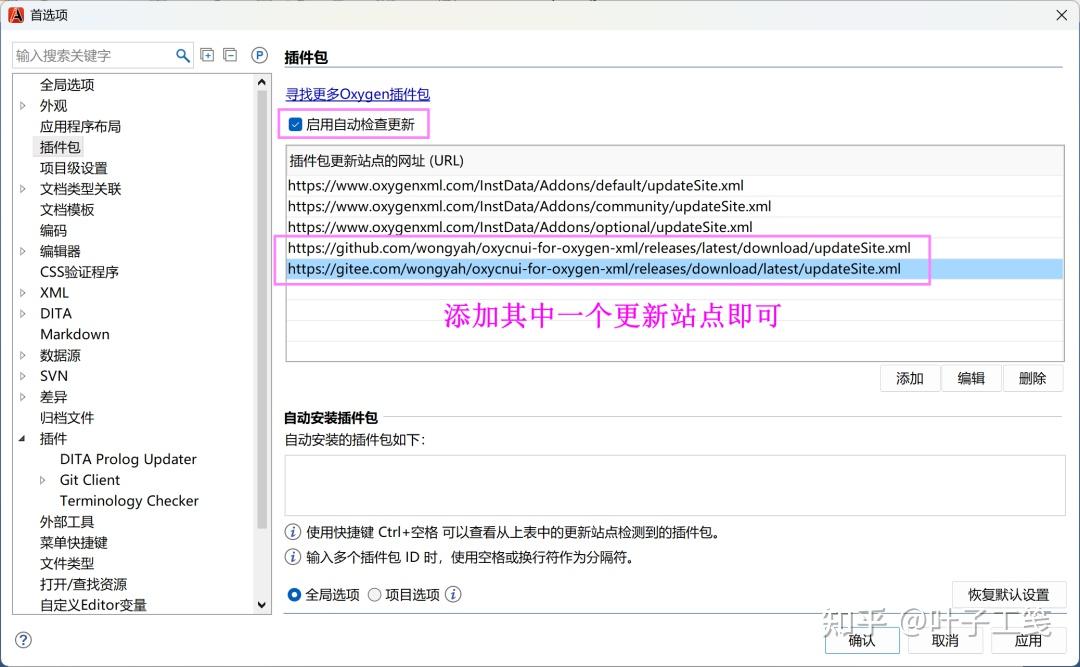This screenshot has height=667, width=1080.
Task: Select 全局选项 in the tree
Action: tap(67, 85)
